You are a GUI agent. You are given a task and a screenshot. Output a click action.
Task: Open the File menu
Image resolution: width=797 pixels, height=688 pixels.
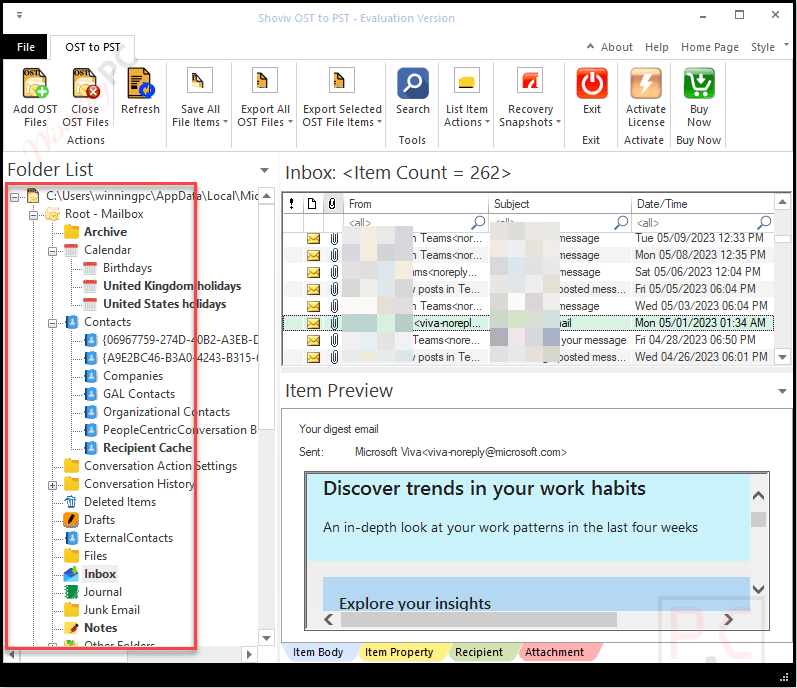25,47
